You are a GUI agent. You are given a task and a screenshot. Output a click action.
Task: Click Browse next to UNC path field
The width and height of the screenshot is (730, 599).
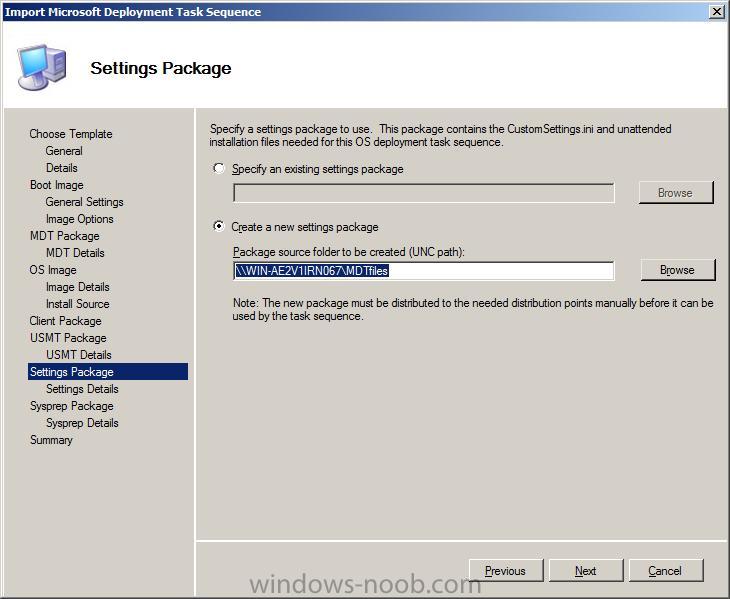(x=677, y=270)
